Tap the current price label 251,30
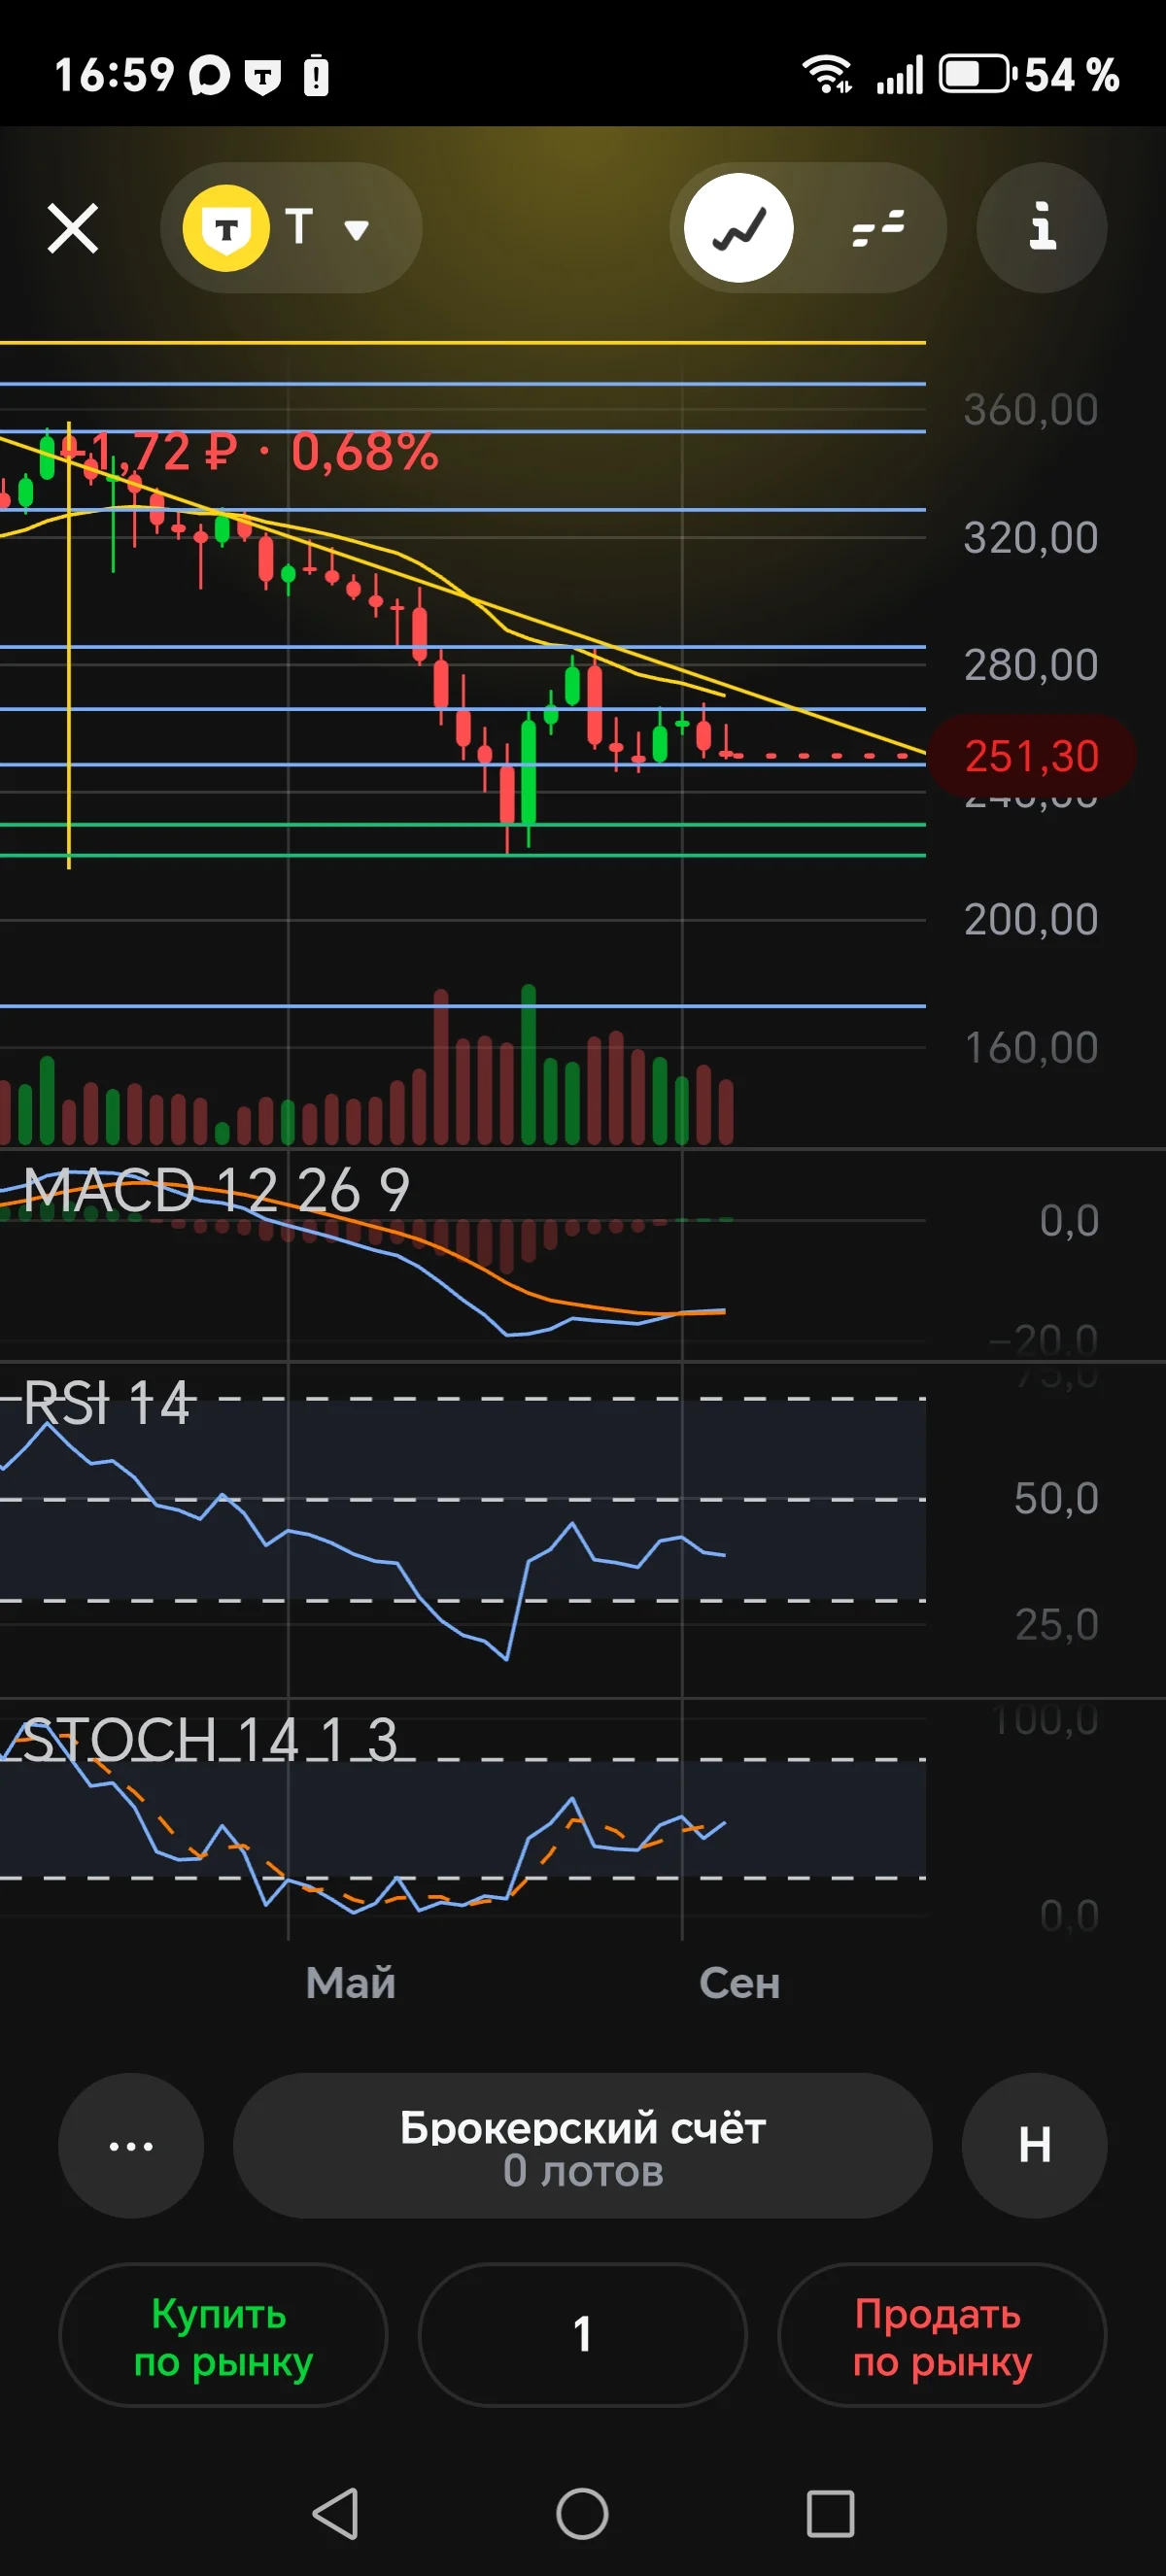 [1032, 756]
